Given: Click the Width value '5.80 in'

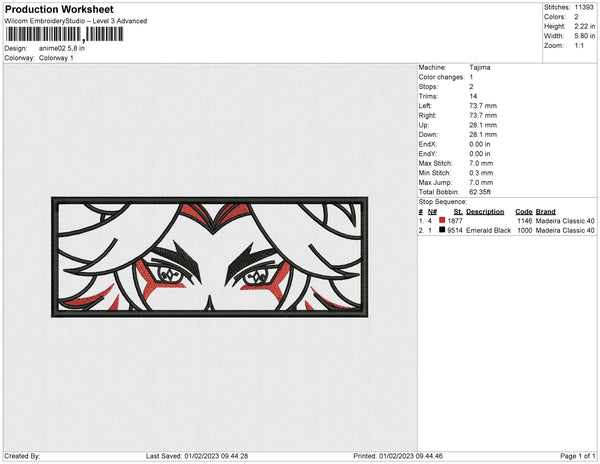Looking at the screenshot, I should click(584, 36).
